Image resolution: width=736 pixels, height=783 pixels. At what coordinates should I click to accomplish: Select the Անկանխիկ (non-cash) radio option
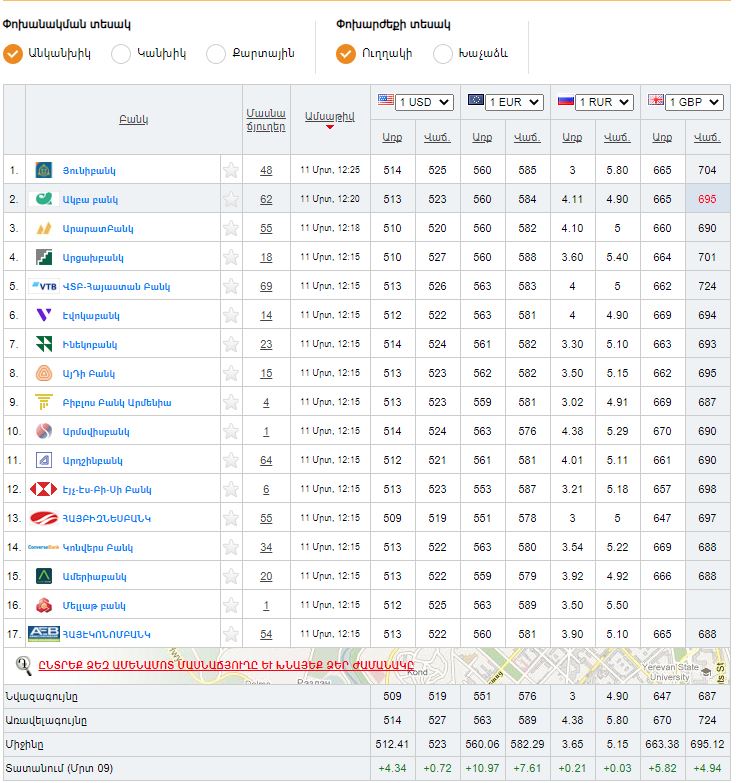[x=13, y=54]
